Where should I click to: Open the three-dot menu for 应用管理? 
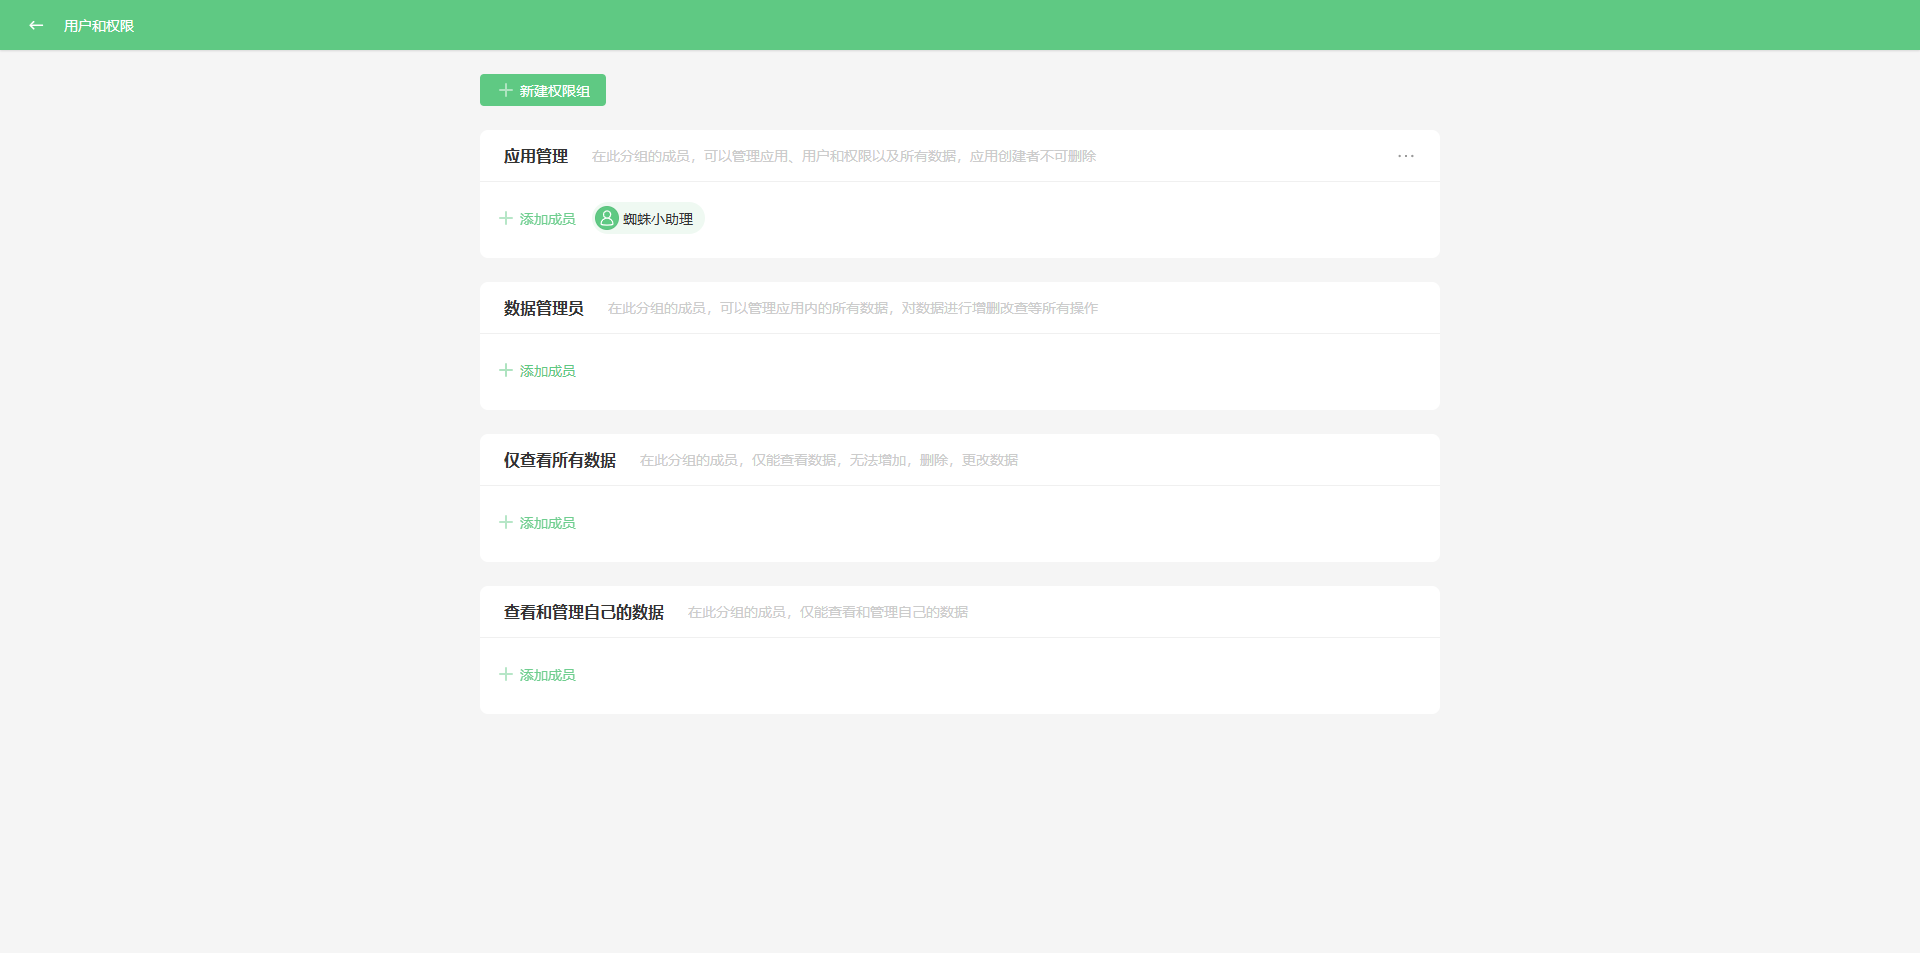pyautogui.click(x=1406, y=156)
